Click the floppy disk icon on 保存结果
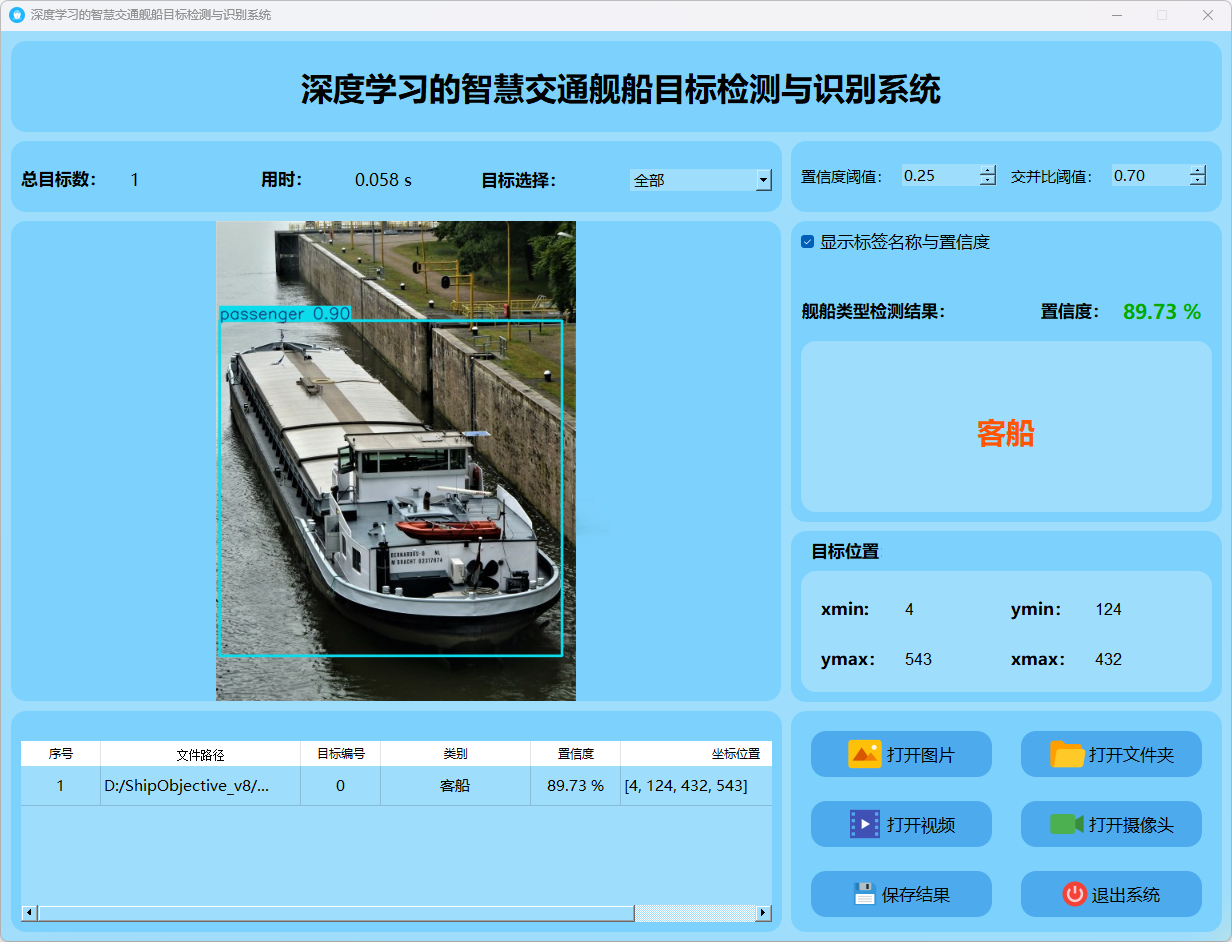The width and height of the screenshot is (1232, 942). click(864, 894)
